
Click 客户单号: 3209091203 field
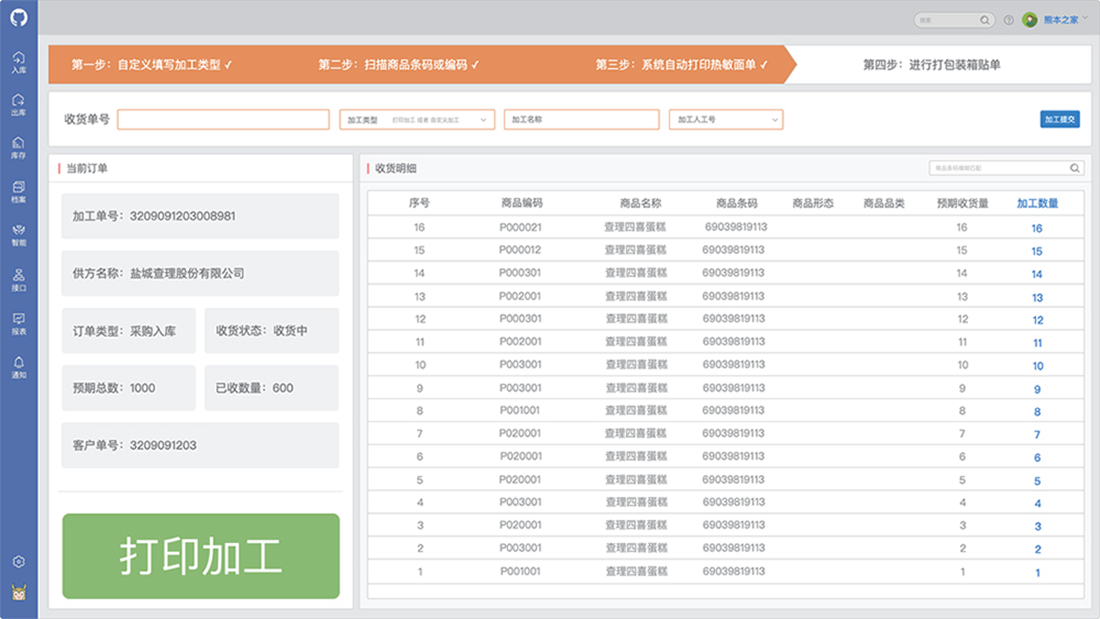201,445
